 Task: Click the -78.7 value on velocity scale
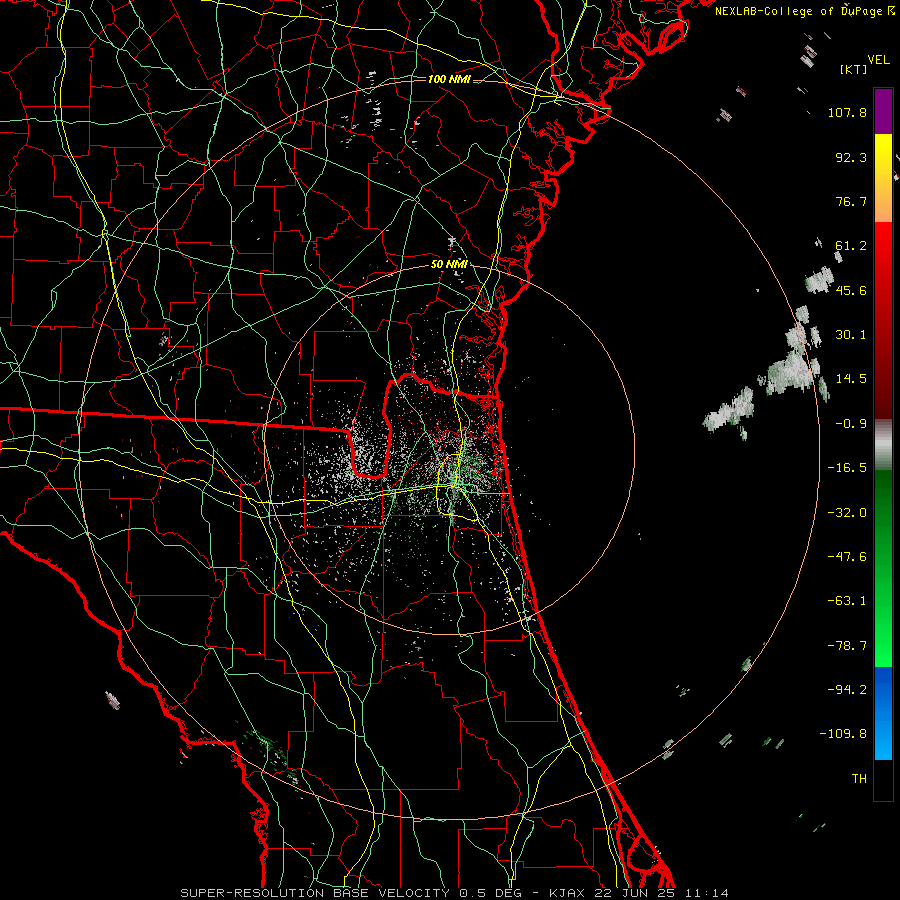click(847, 646)
